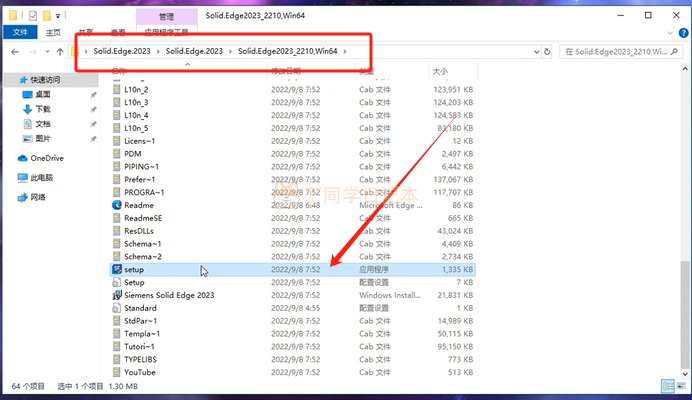This screenshot has height=400, width=692.
Task: Select the Readme Microsoft Edge file icon
Action: point(117,205)
